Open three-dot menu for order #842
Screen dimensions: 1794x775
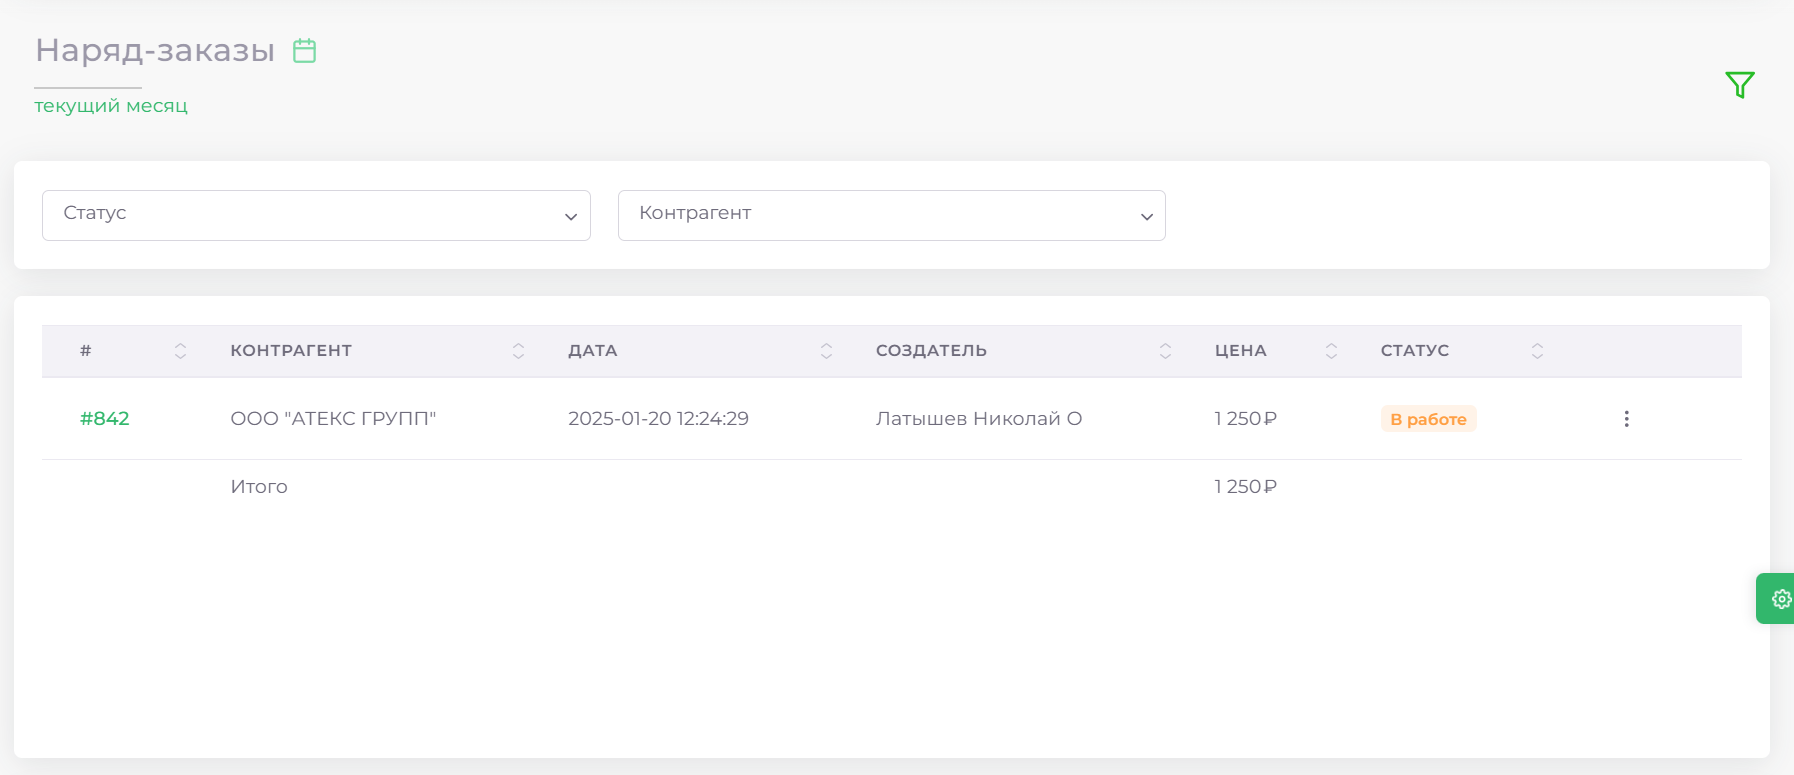pyautogui.click(x=1626, y=419)
